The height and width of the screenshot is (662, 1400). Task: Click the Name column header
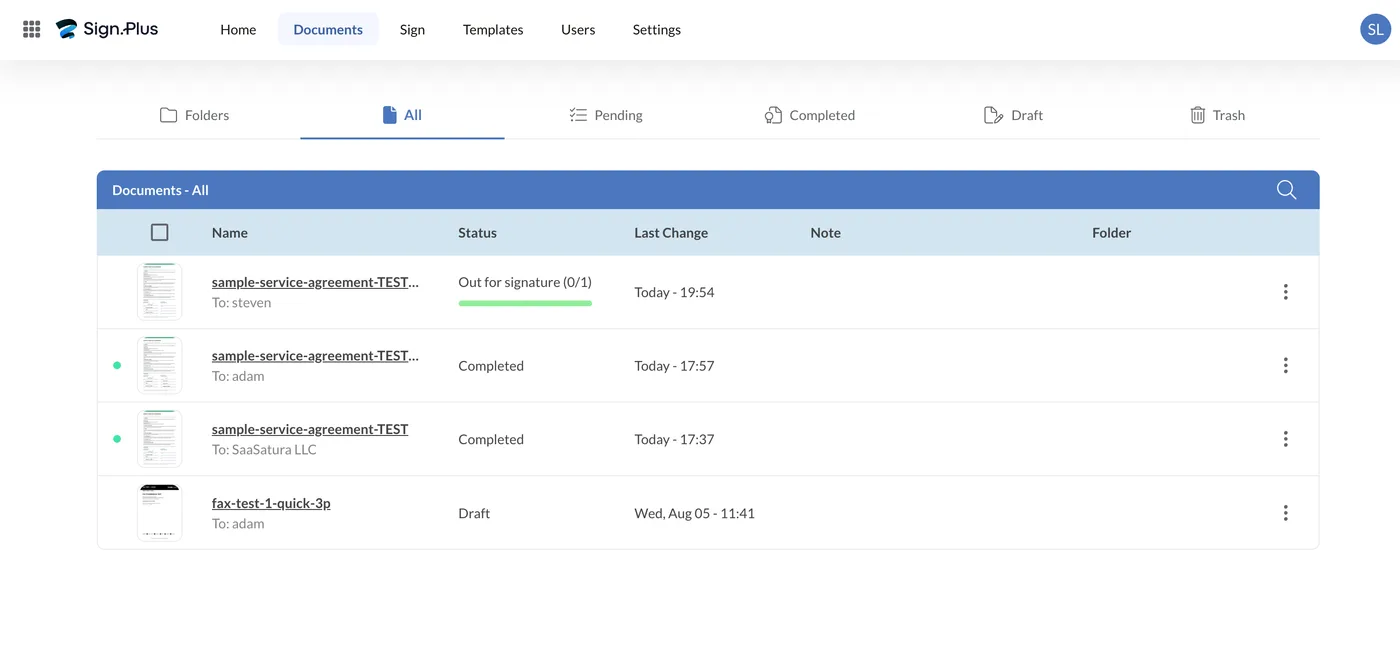(230, 233)
